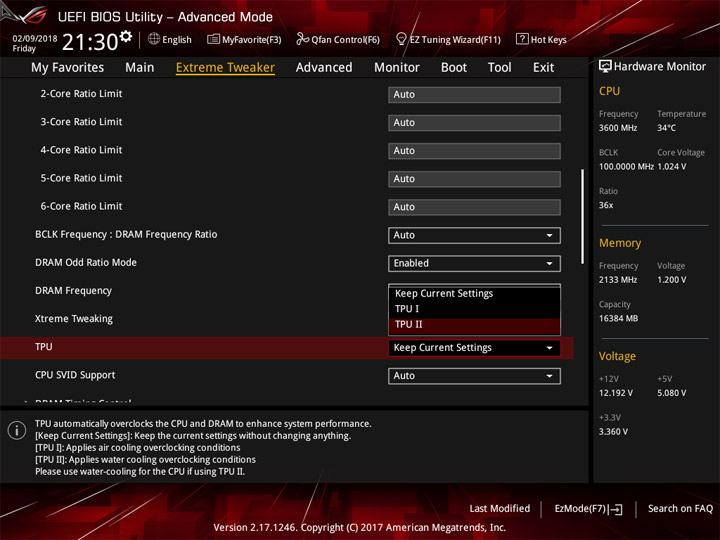The image size is (720, 540).
Task: Open BCLK:DRAM Frequency Ratio dropdown
Action: point(474,235)
